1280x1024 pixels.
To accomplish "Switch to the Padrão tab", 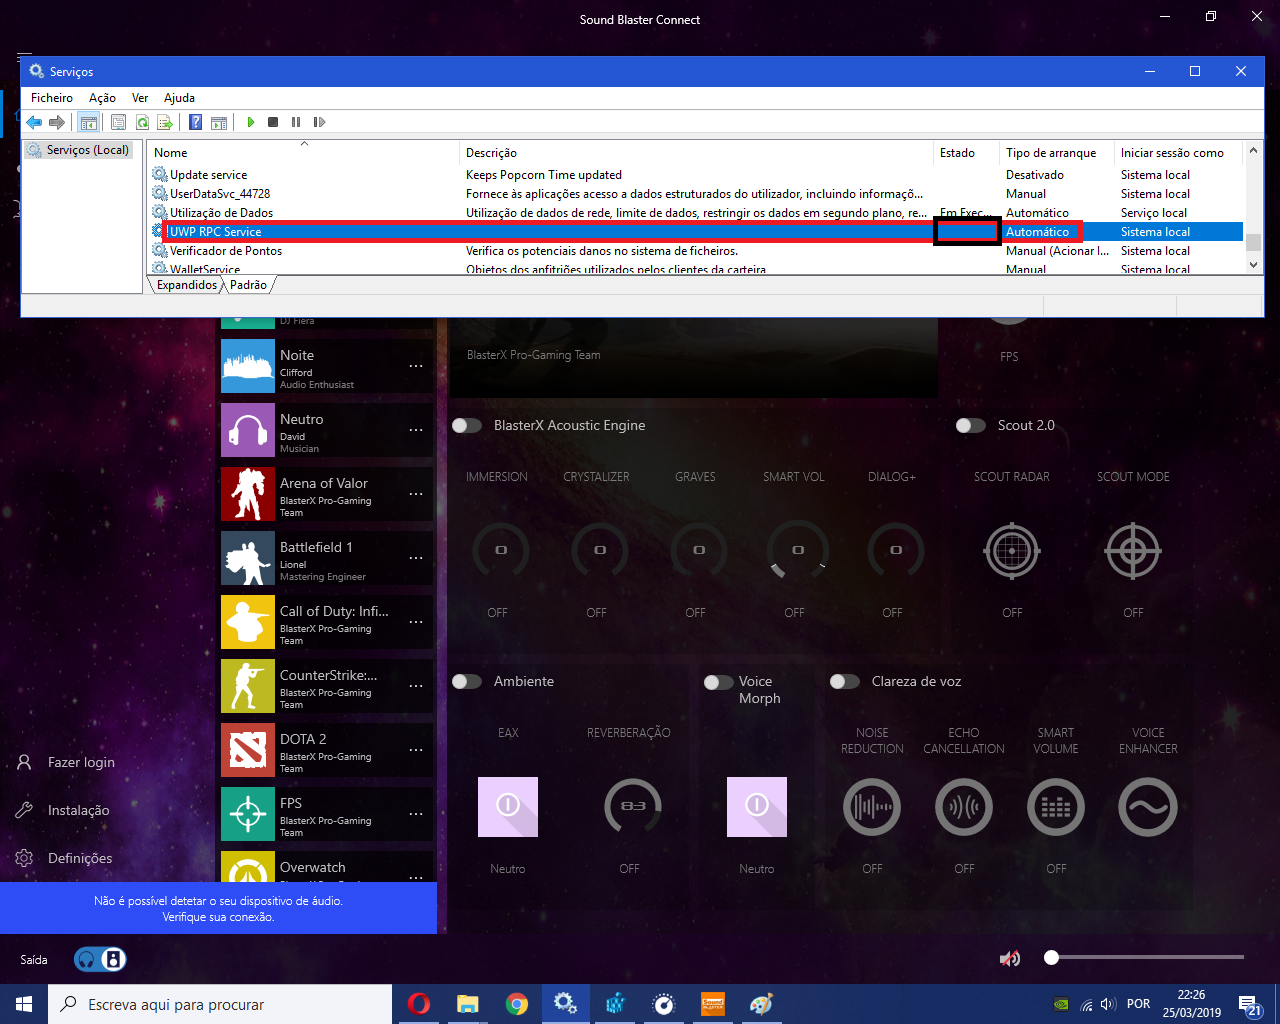I will [248, 285].
